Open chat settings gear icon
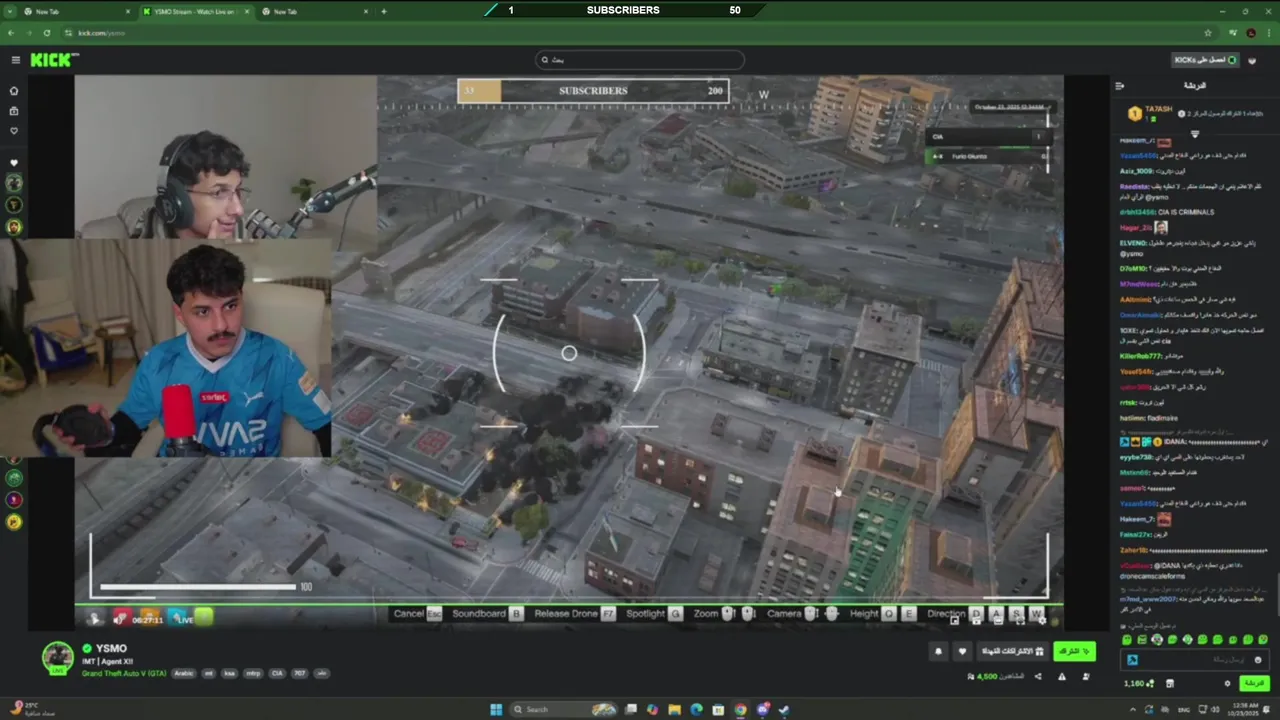 point(1227,683)
